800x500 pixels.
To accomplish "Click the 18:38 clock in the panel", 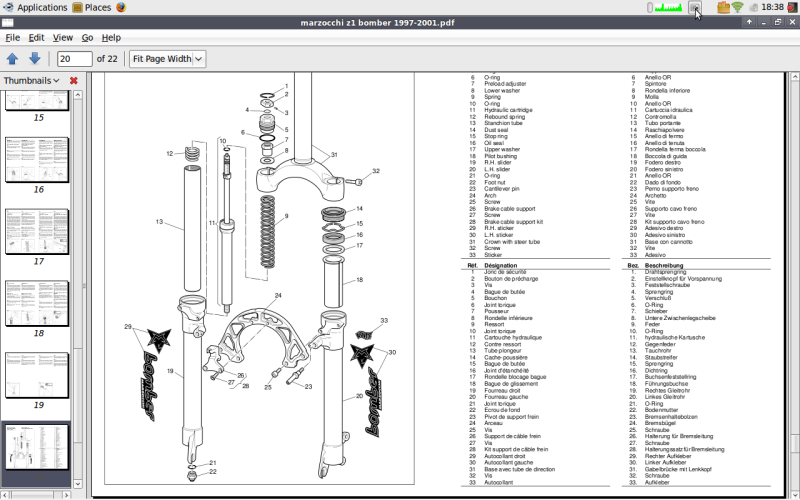I will (772, 7).
